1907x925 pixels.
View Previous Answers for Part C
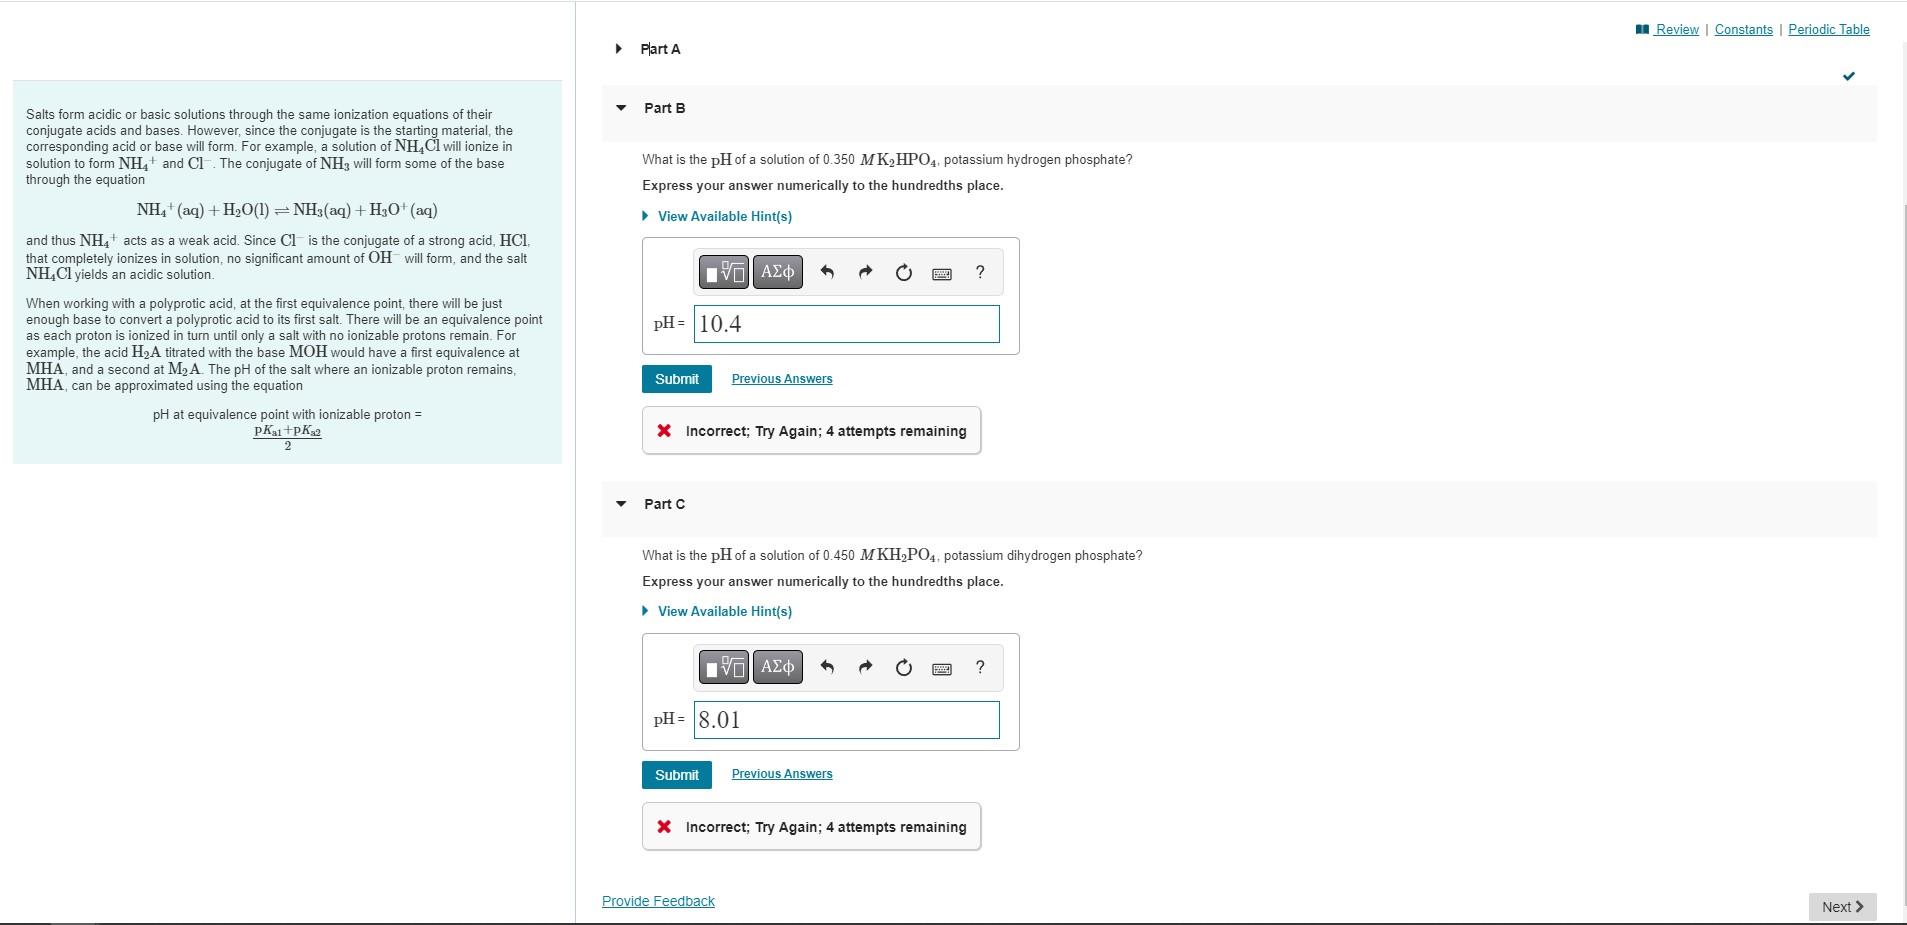click(782, 774)
